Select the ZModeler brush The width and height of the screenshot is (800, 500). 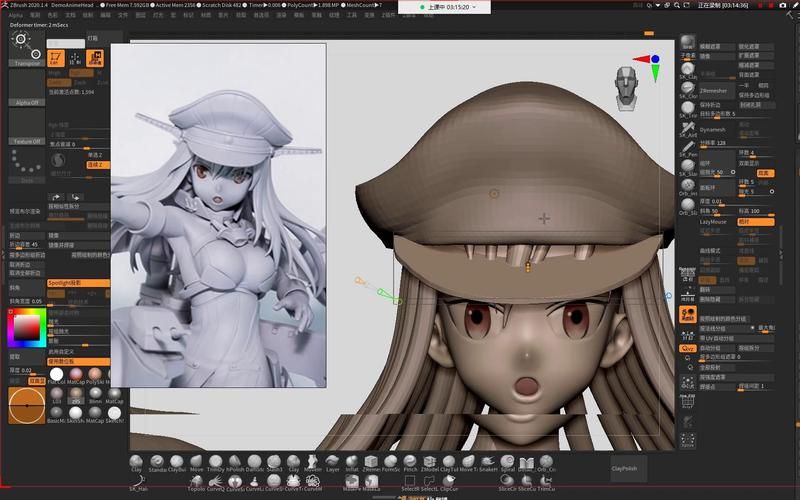click(430, 463)
